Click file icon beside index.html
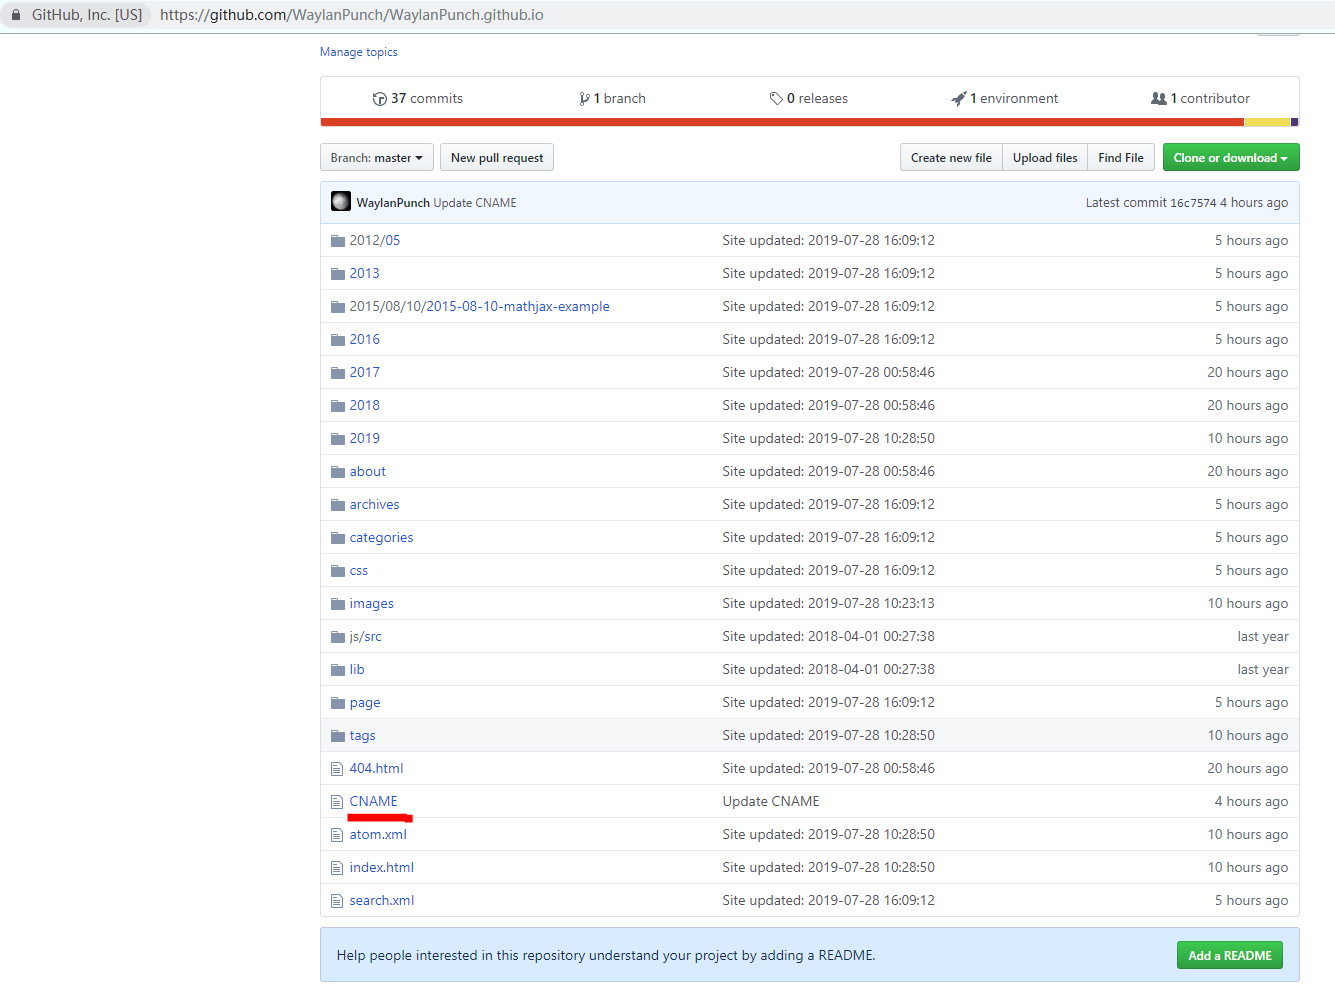Screen dimensions: 1335x992 pyautogui.click(x=337, y=868)
